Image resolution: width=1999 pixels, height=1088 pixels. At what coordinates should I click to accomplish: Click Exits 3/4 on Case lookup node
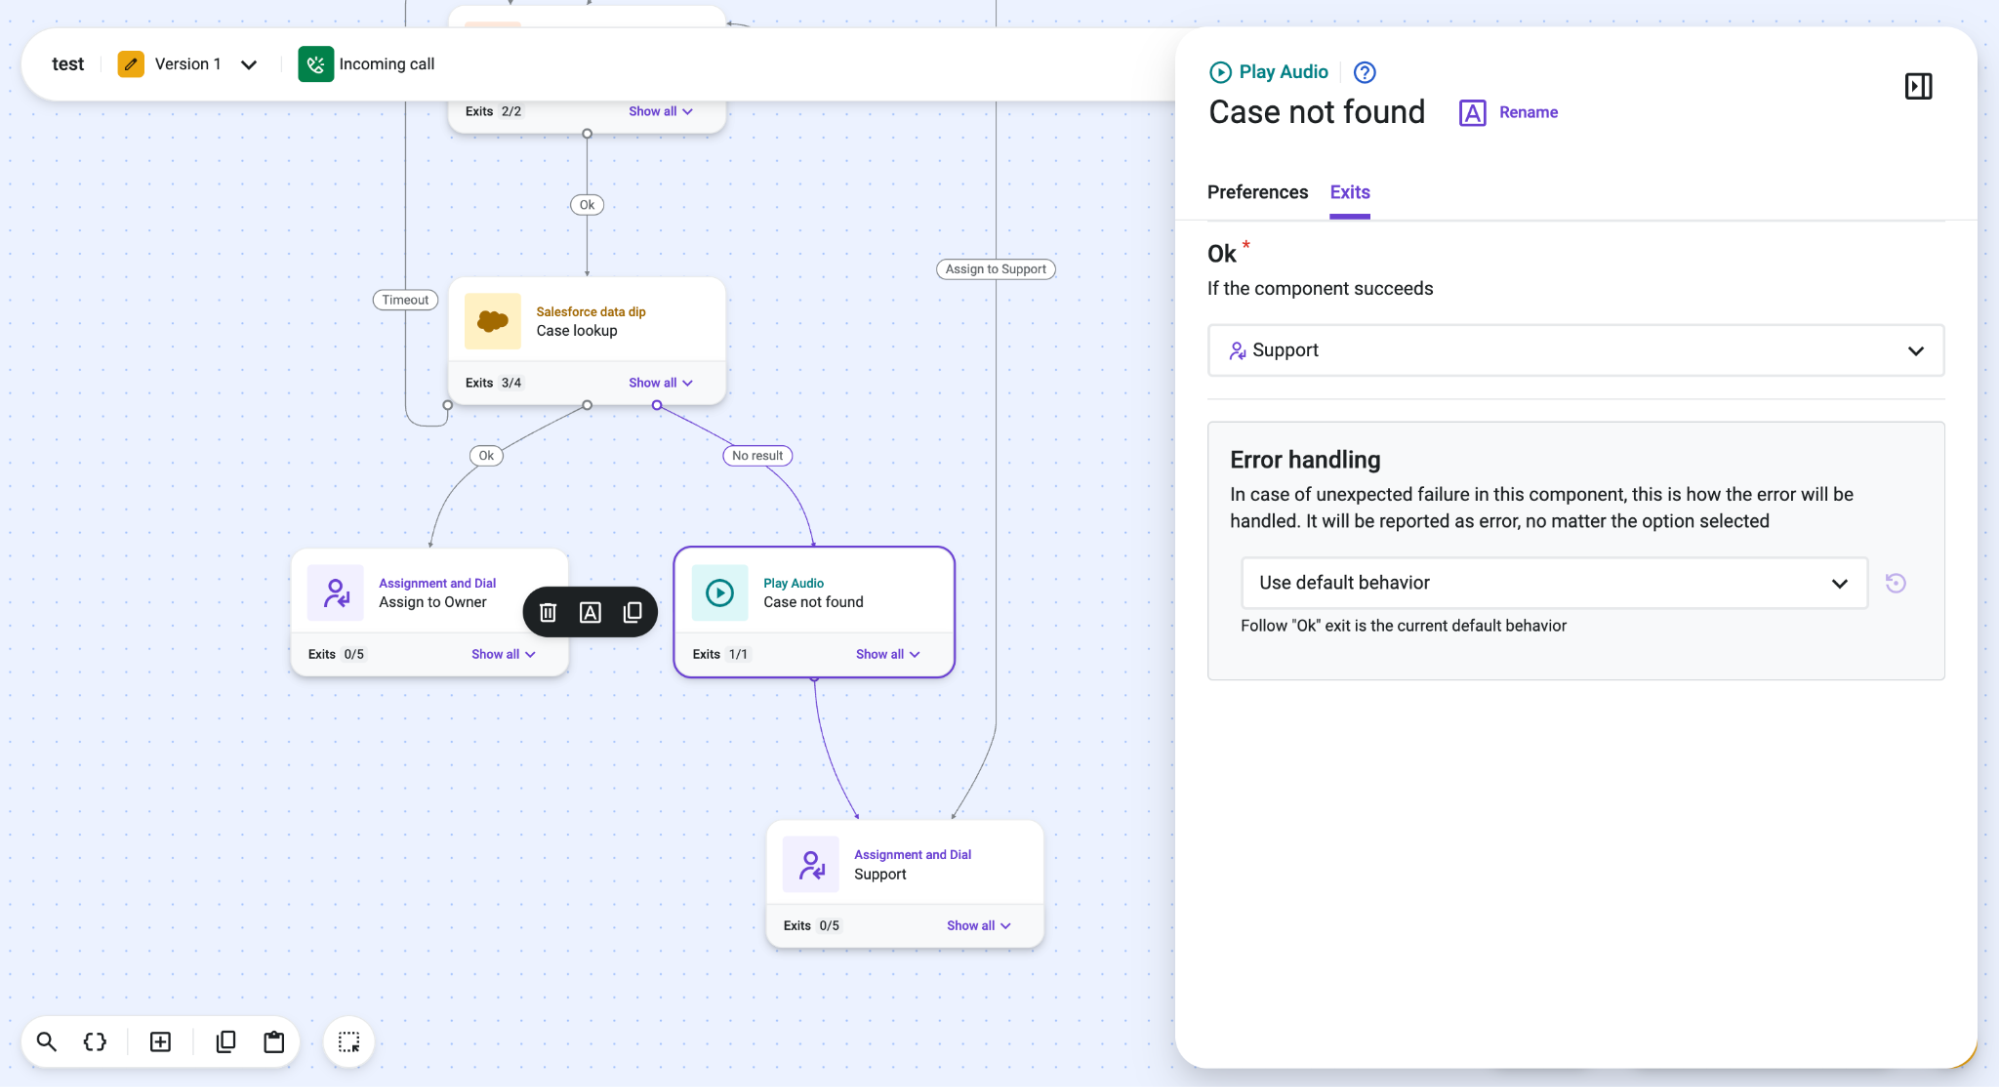(x=493, y=383)
